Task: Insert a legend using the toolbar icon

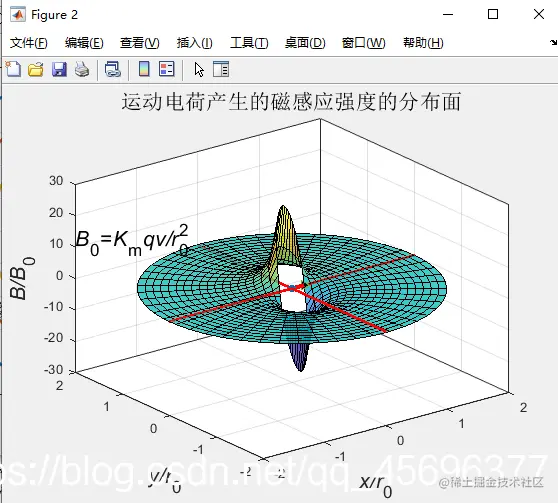Action: click(x=167, y=69)
